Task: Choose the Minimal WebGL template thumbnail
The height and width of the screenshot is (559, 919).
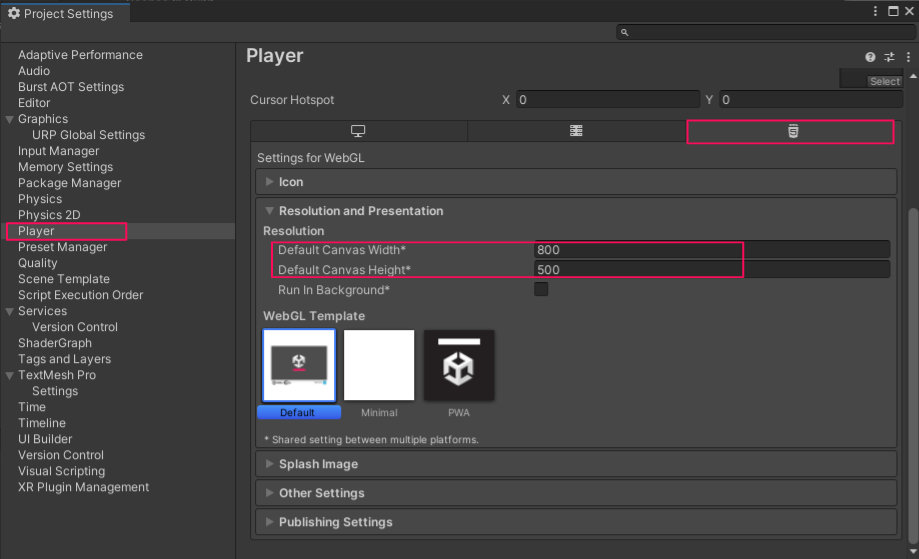Action: [379, 365]
